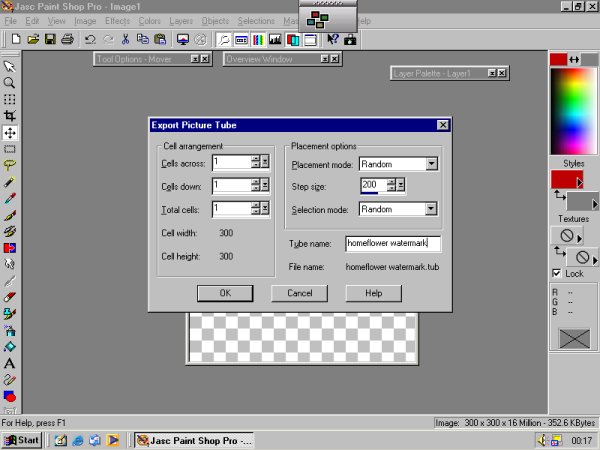Increase Cells across with up arrow
The width and height of the screenshot is (600, 450).
[x=256, y=158]
